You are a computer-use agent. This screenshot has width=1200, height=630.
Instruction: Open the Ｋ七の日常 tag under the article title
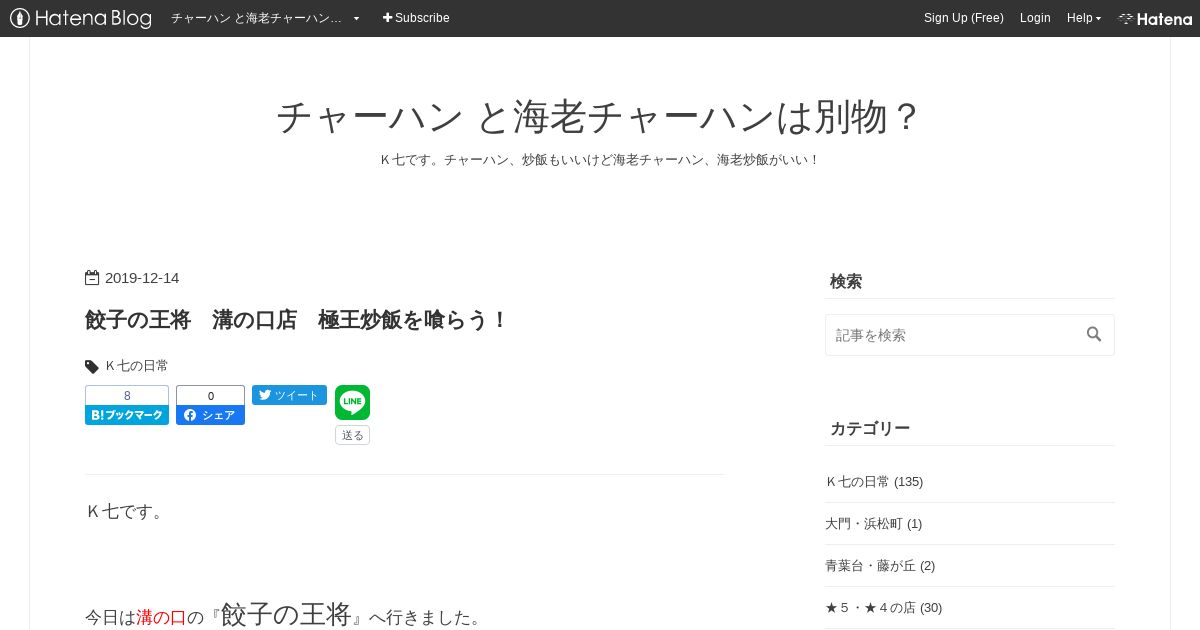tap(137, 366)
